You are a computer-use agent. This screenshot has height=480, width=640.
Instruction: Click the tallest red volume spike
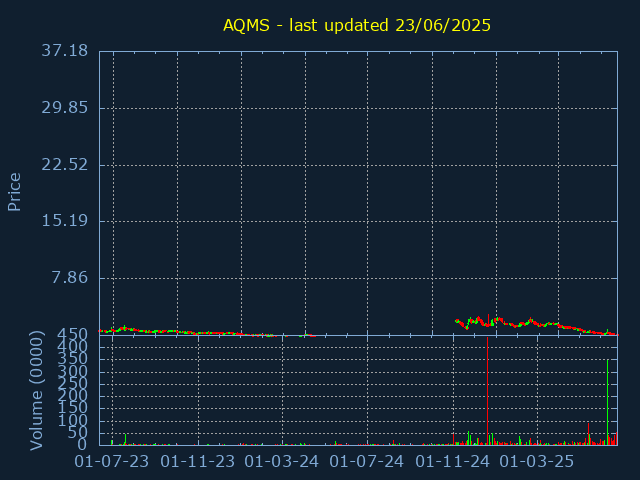click(487, 391)
